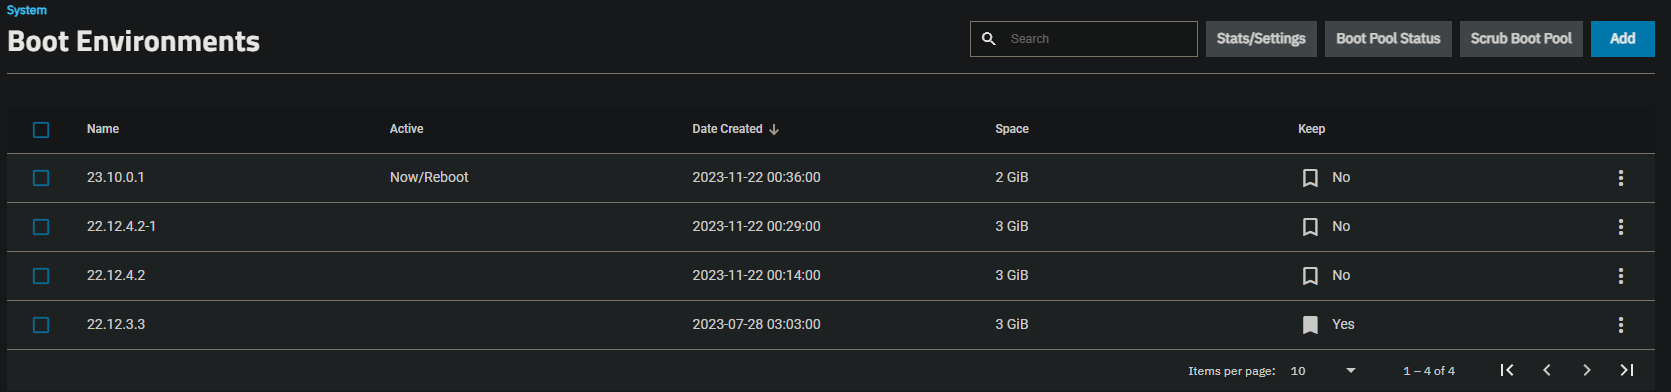Viewport: 1671px width, 392px height.
Task: Expand the Items per page dropdown
Action: coord(1324,371)
